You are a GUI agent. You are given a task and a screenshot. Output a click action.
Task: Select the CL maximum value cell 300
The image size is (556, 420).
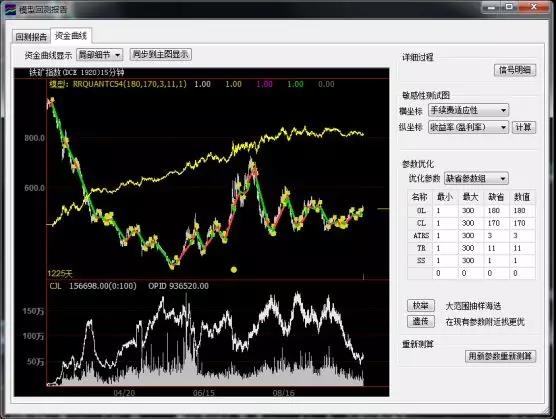click(471, 223)
